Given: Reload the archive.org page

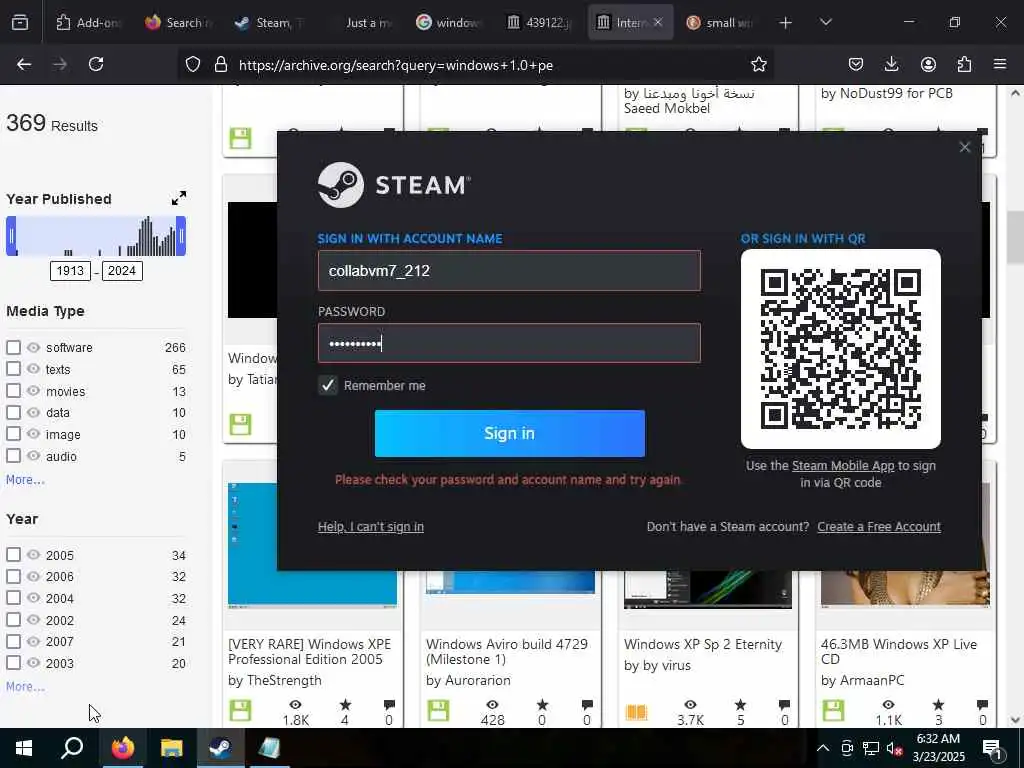Looking at the screenshot, I should pyautogui.click(x=96, y=64).
